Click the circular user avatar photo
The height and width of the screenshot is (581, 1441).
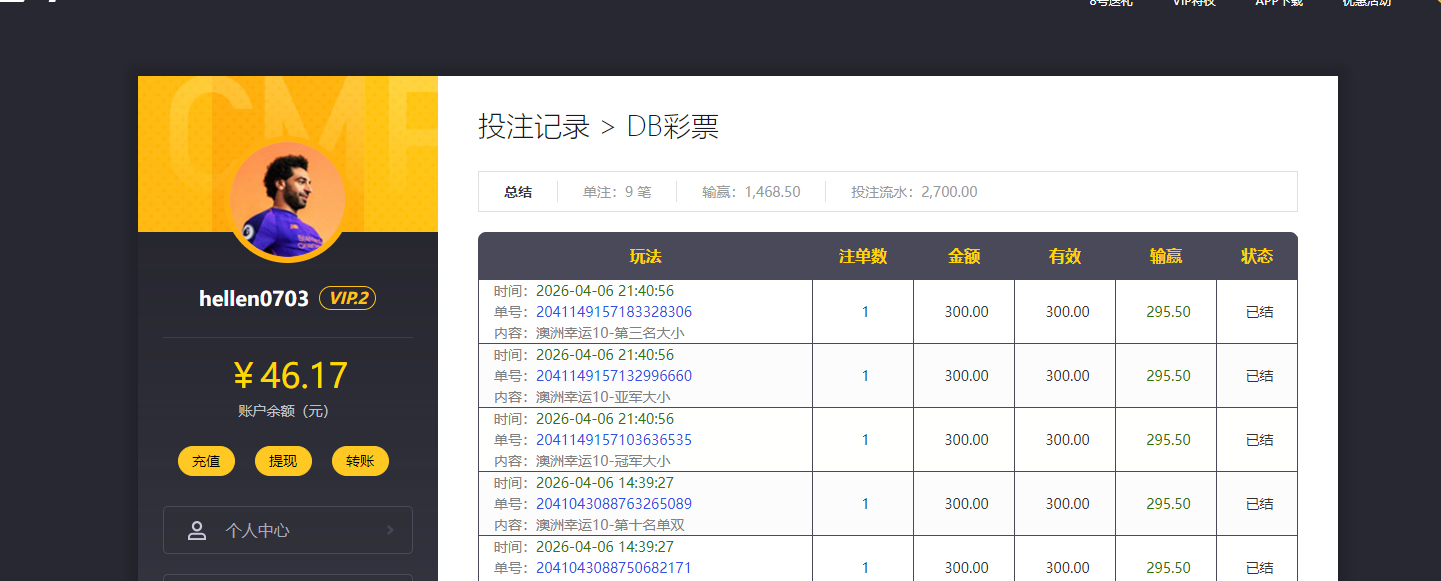point(287,199)
